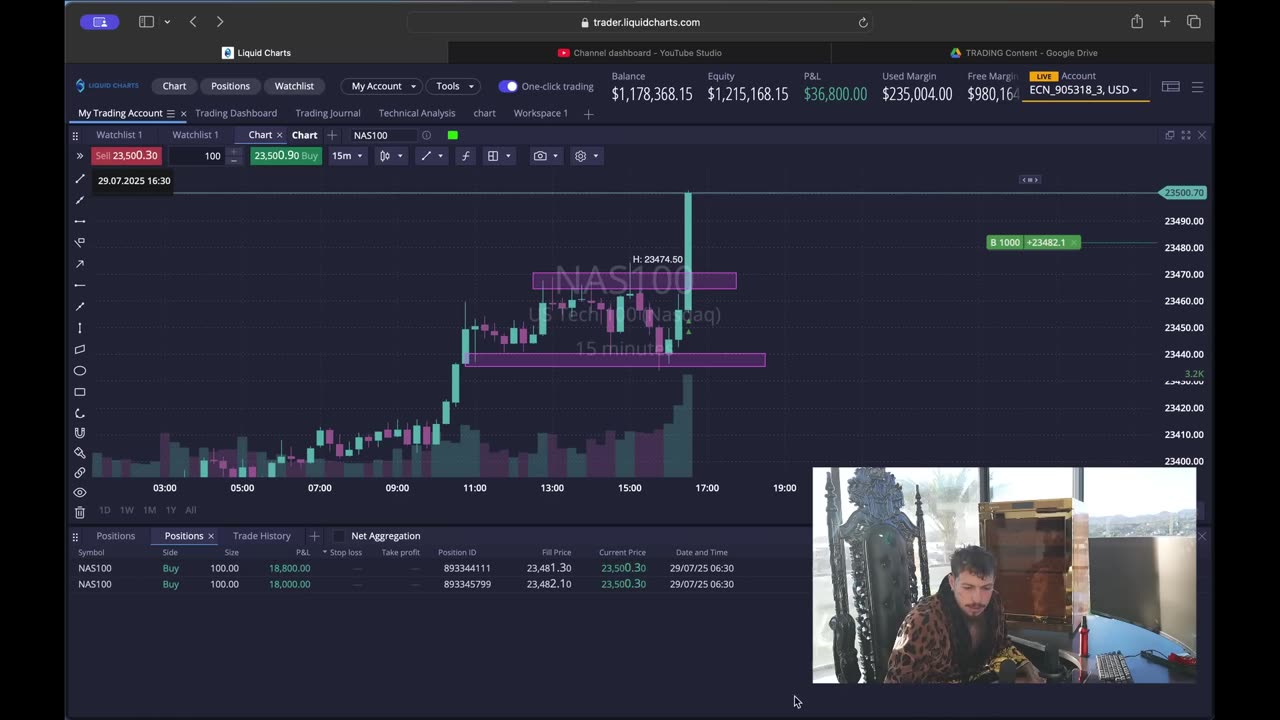
Task: Click the Chart pill button
Action: (x=174, y=86)
